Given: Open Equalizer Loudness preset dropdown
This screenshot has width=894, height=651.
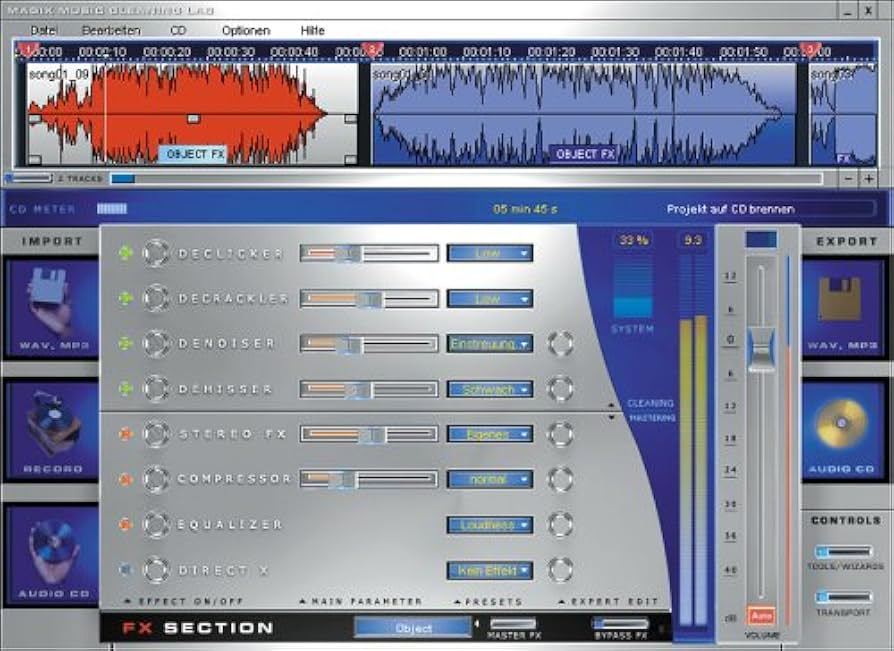Looking at the screenshot, I should click(x=490, y=524).
